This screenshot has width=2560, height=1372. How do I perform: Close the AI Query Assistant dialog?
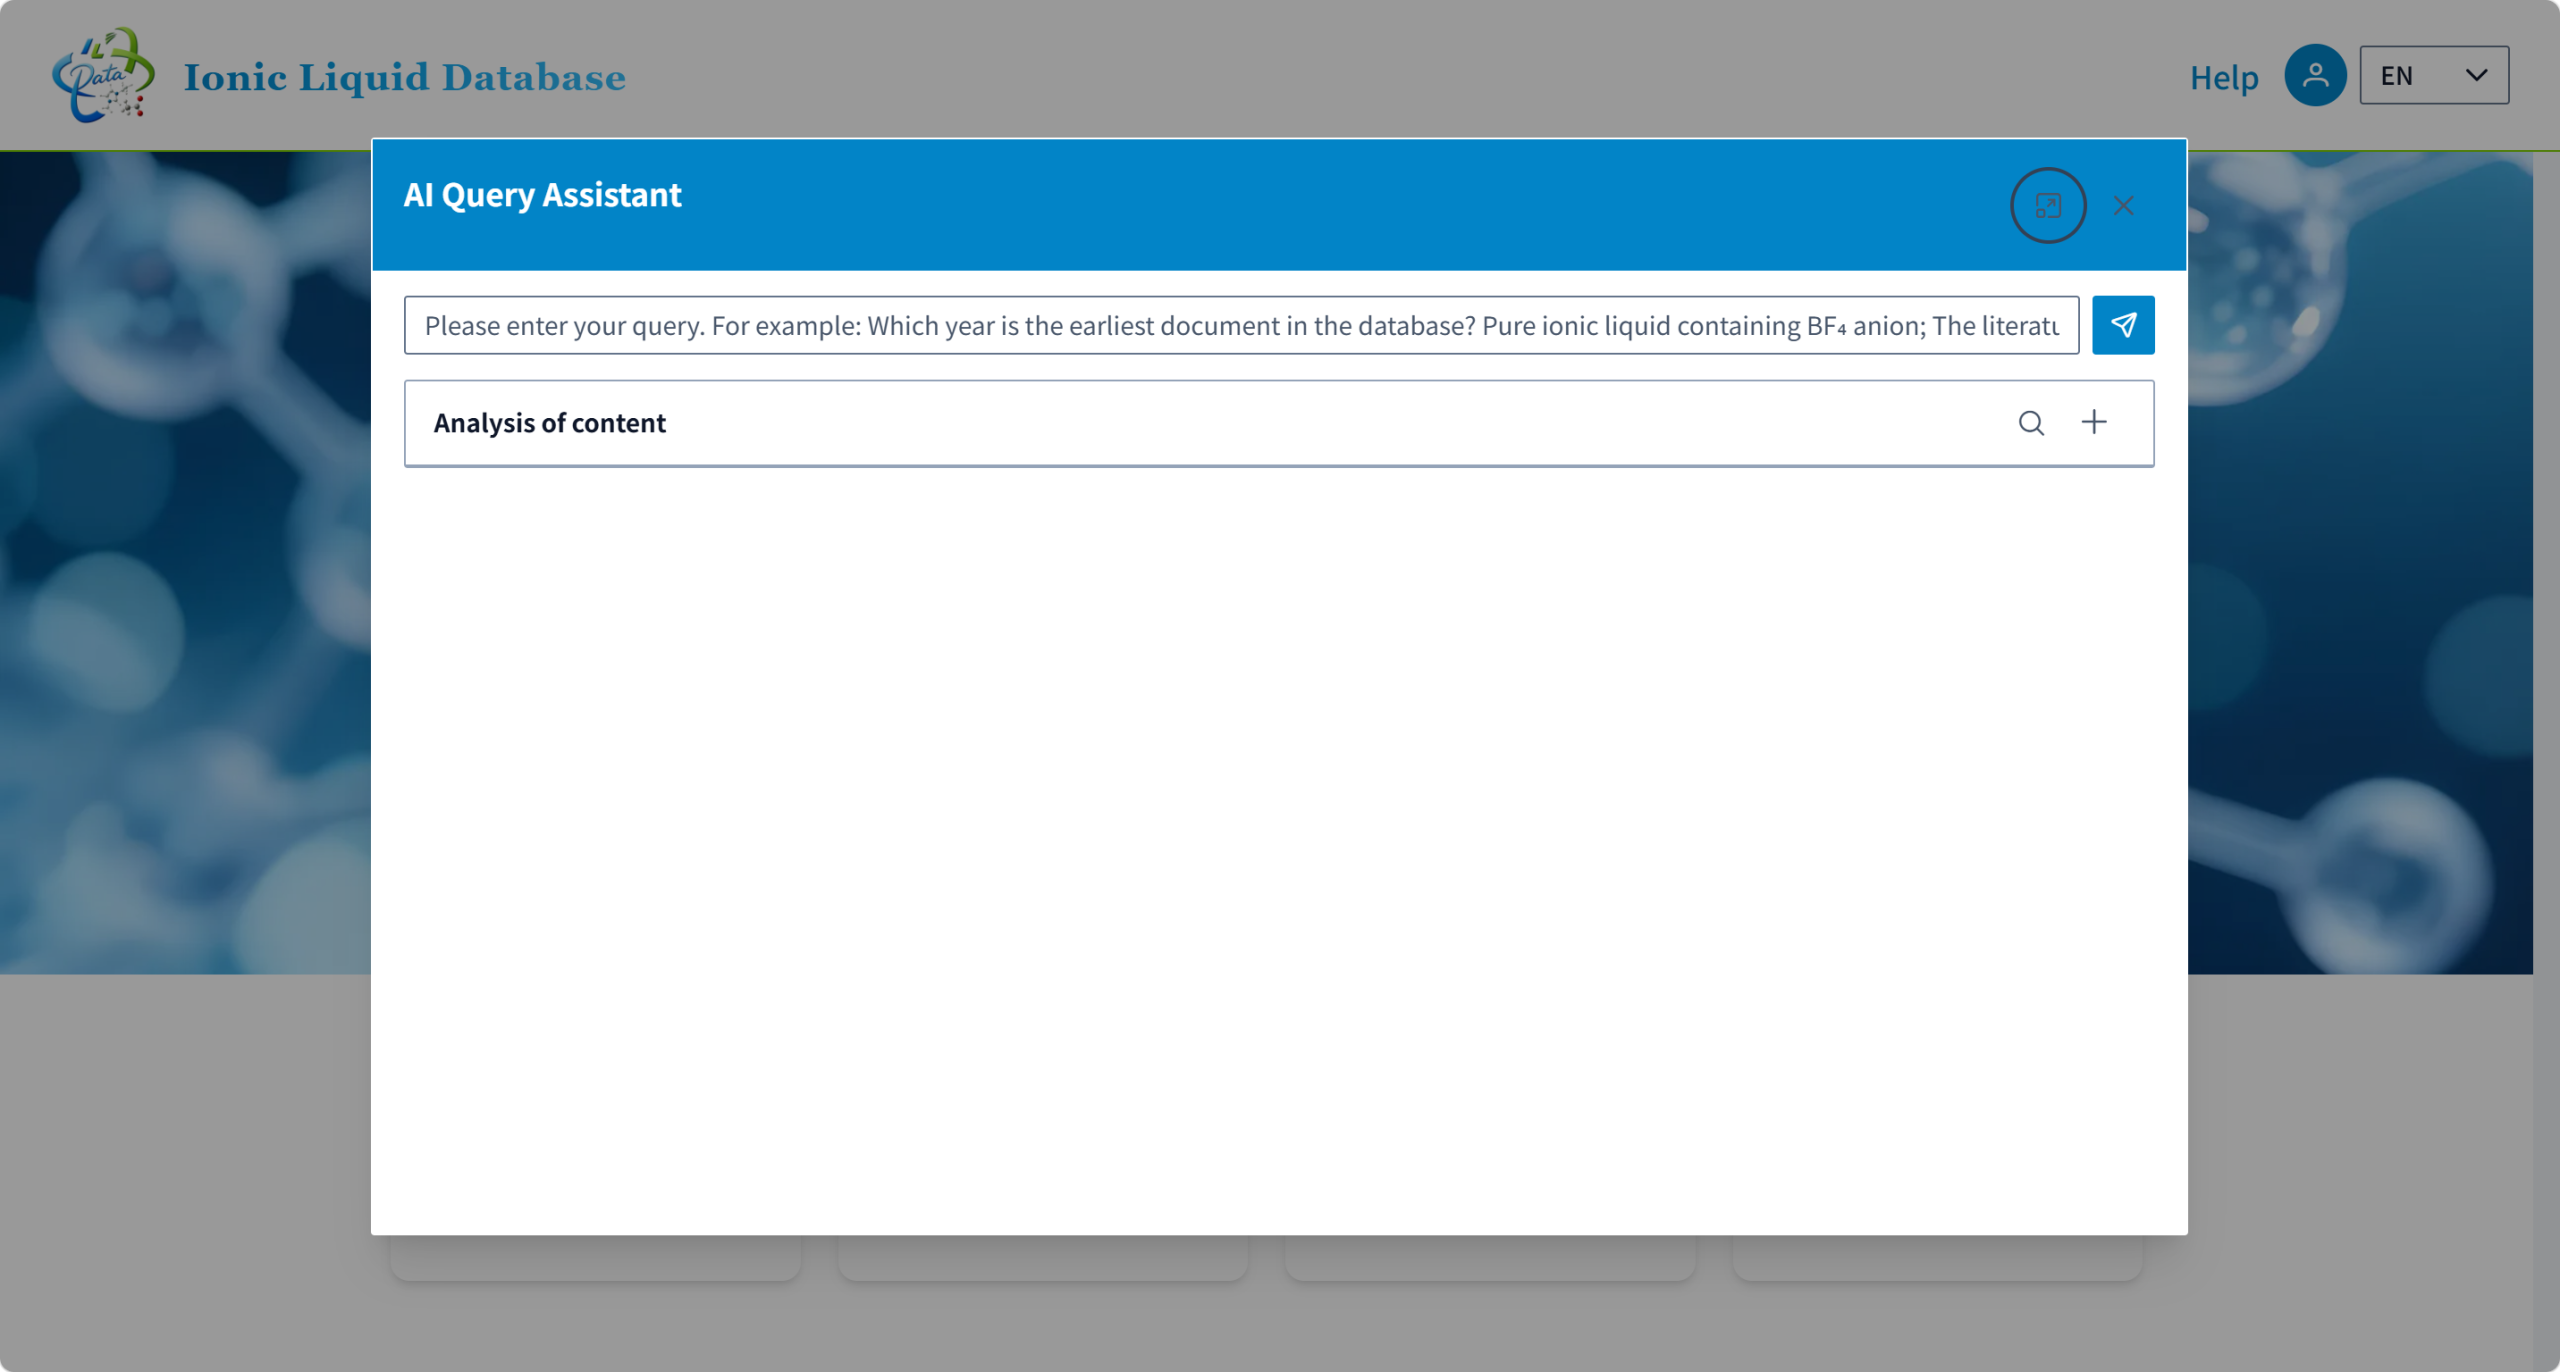[x=2123, y=206]
